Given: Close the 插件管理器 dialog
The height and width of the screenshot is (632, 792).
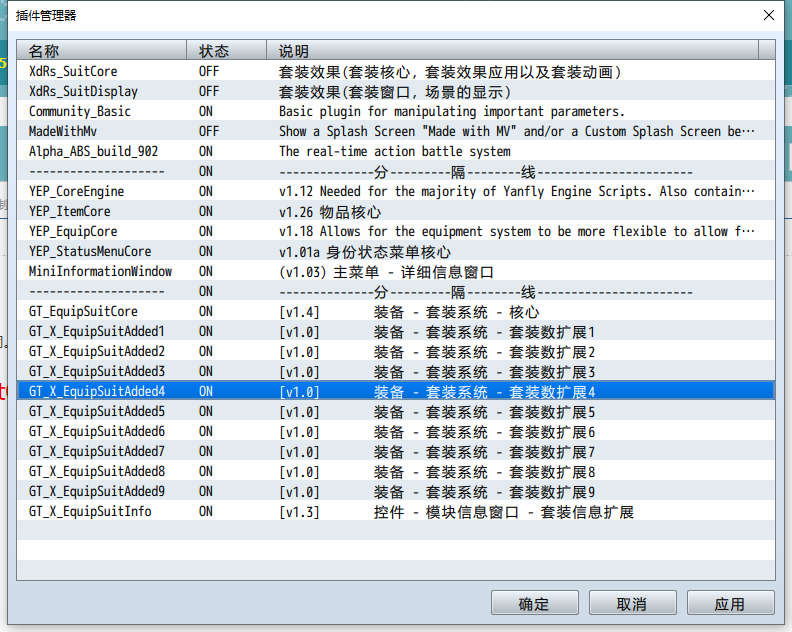Looking at the screenshot, I should 769,15.
